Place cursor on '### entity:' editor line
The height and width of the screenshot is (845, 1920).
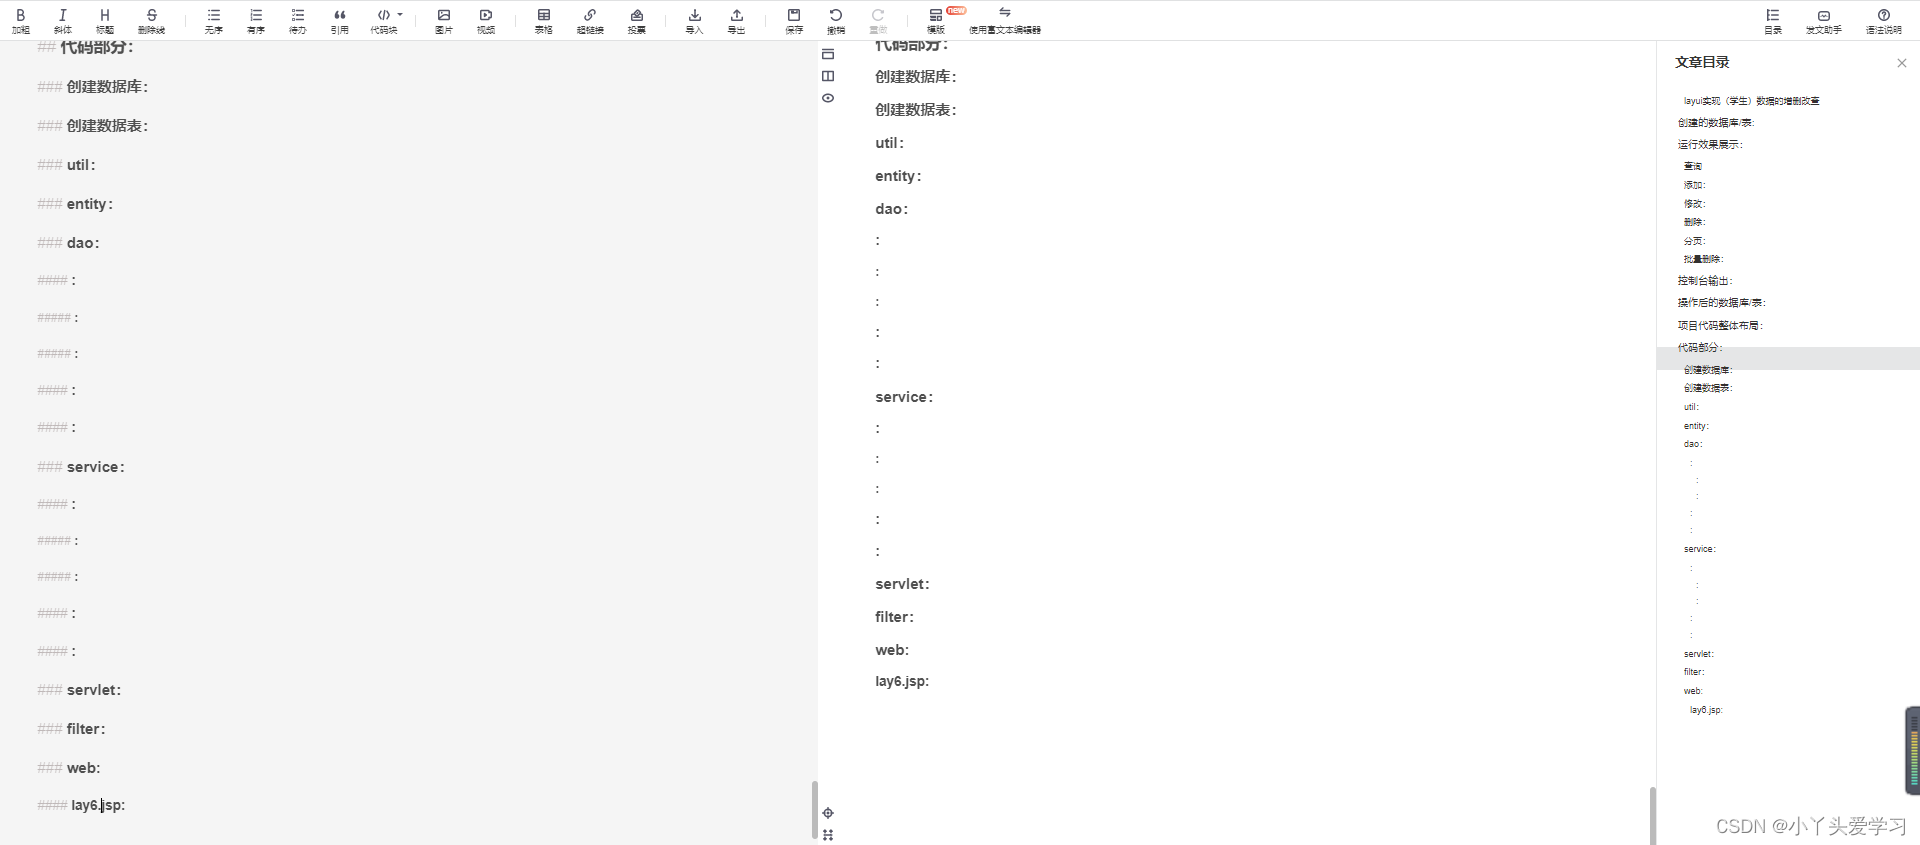(x=75, y=204)
